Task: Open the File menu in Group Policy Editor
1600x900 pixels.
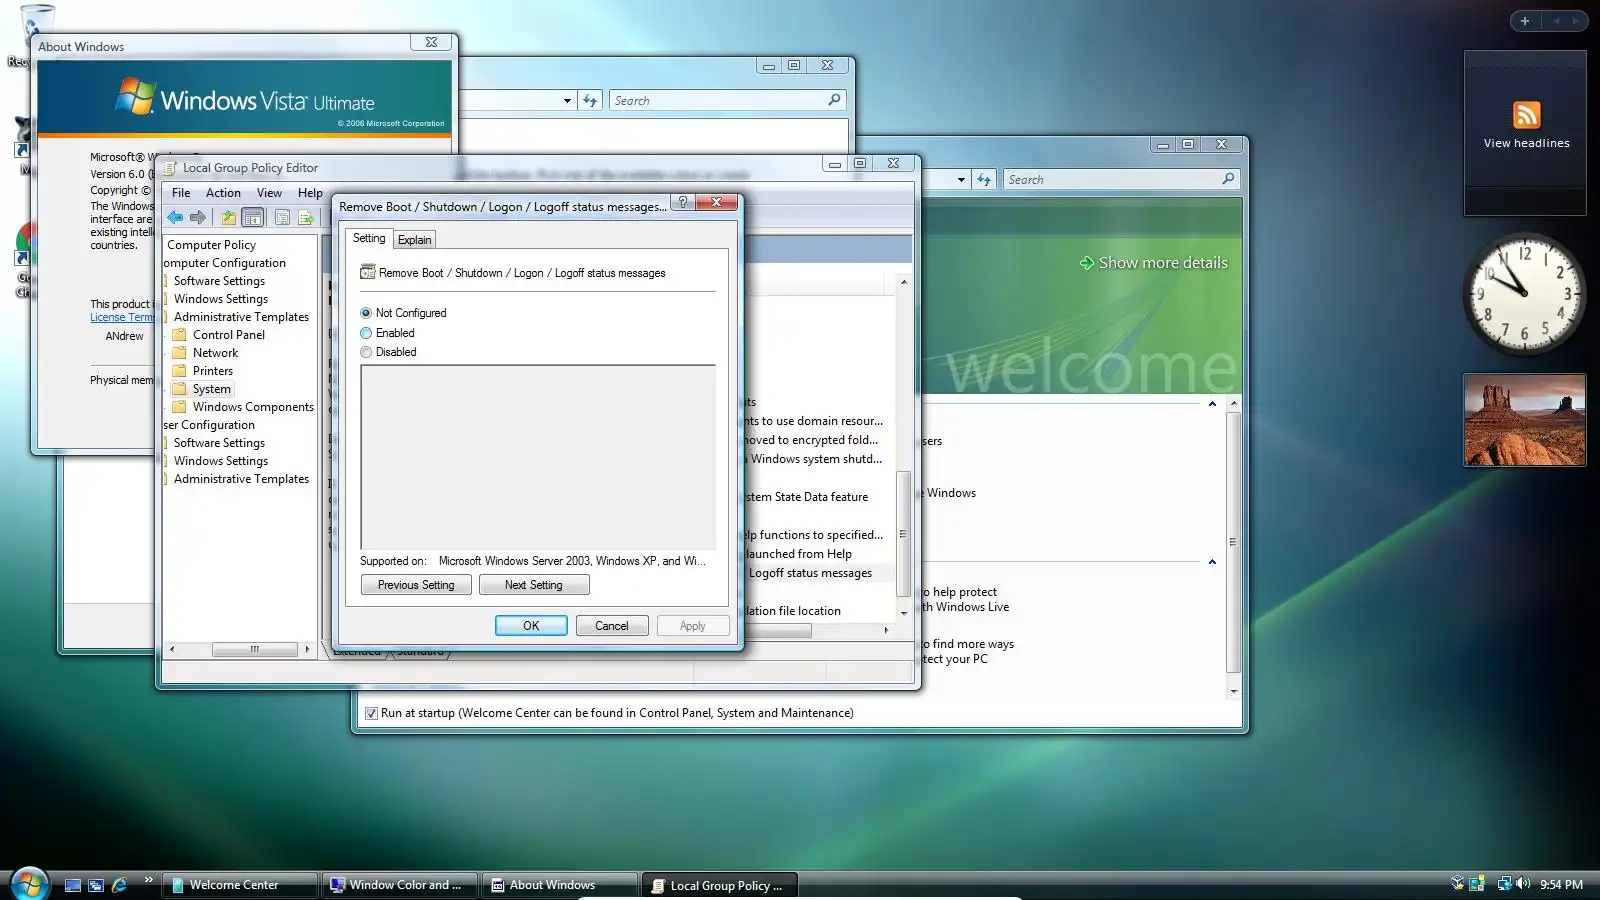Action: pos(181,193)
